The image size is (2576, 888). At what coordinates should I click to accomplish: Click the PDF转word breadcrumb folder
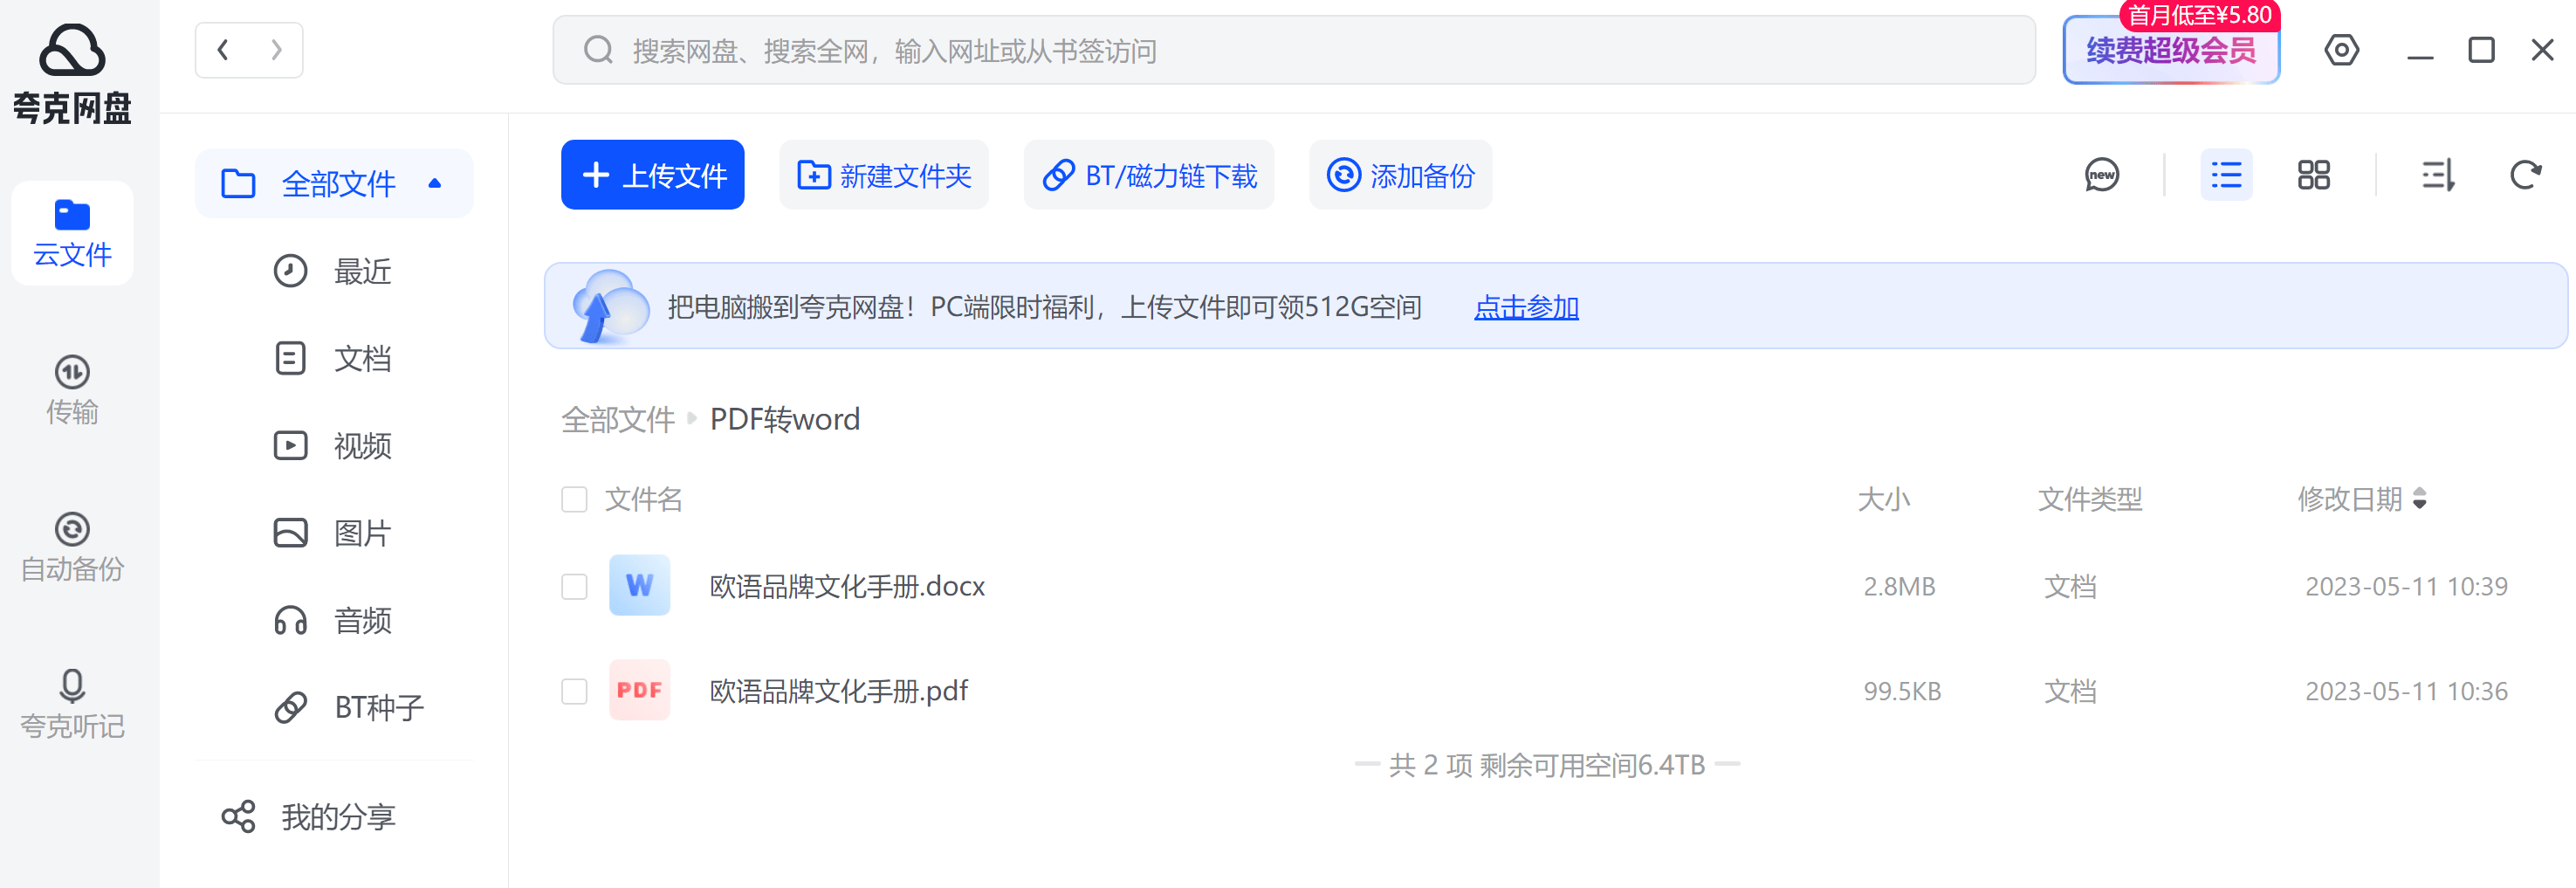point(785,419)
